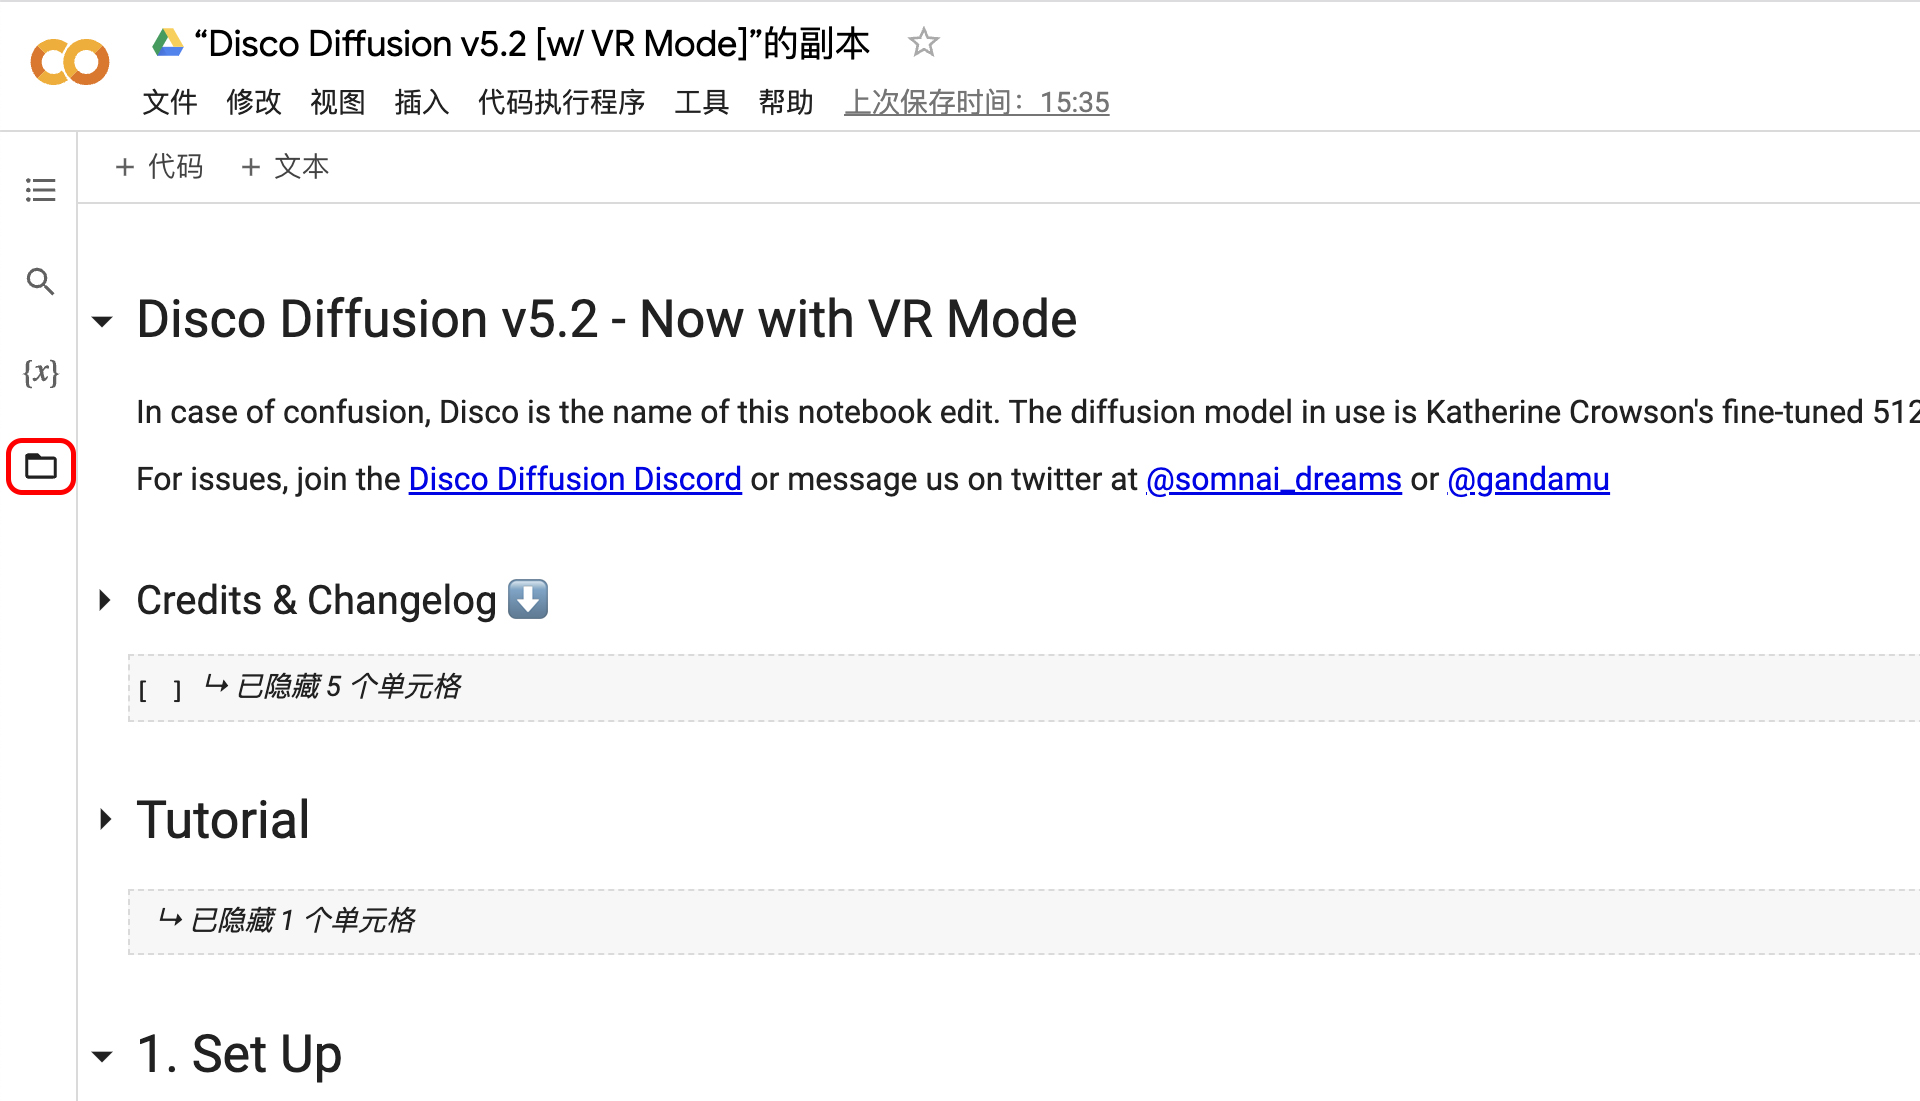Star this notebook with the star icon
Image resolution: width=1920 pixels, height=1101 pixels.
[923, 43]
